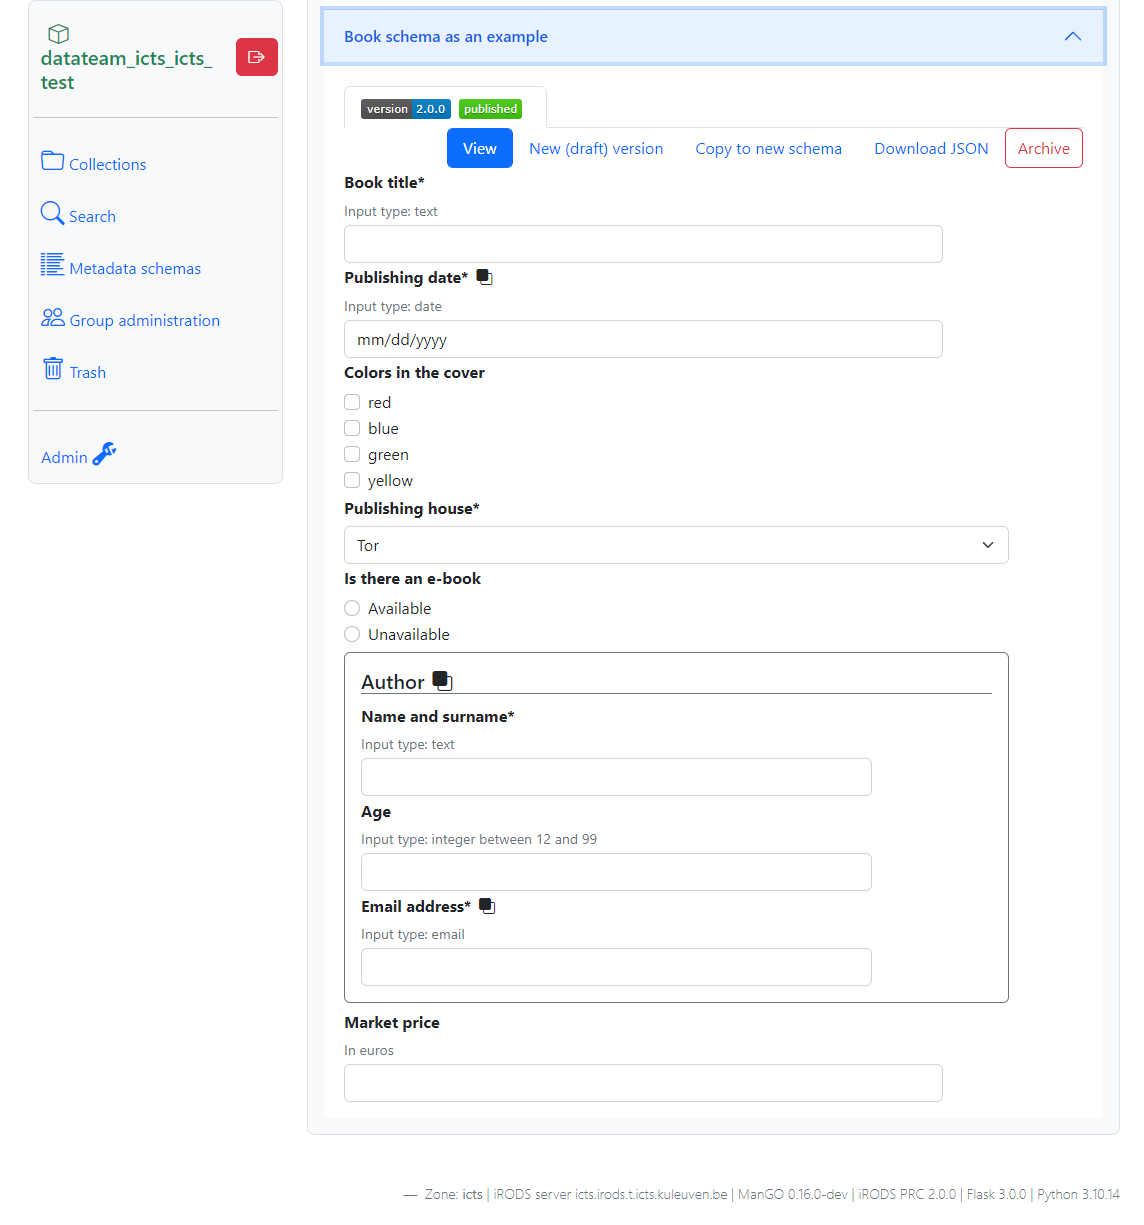Click the Search magnifier icon
Image resolution: width=1144 pixels, height=1225 pixels.
(52, 213)
